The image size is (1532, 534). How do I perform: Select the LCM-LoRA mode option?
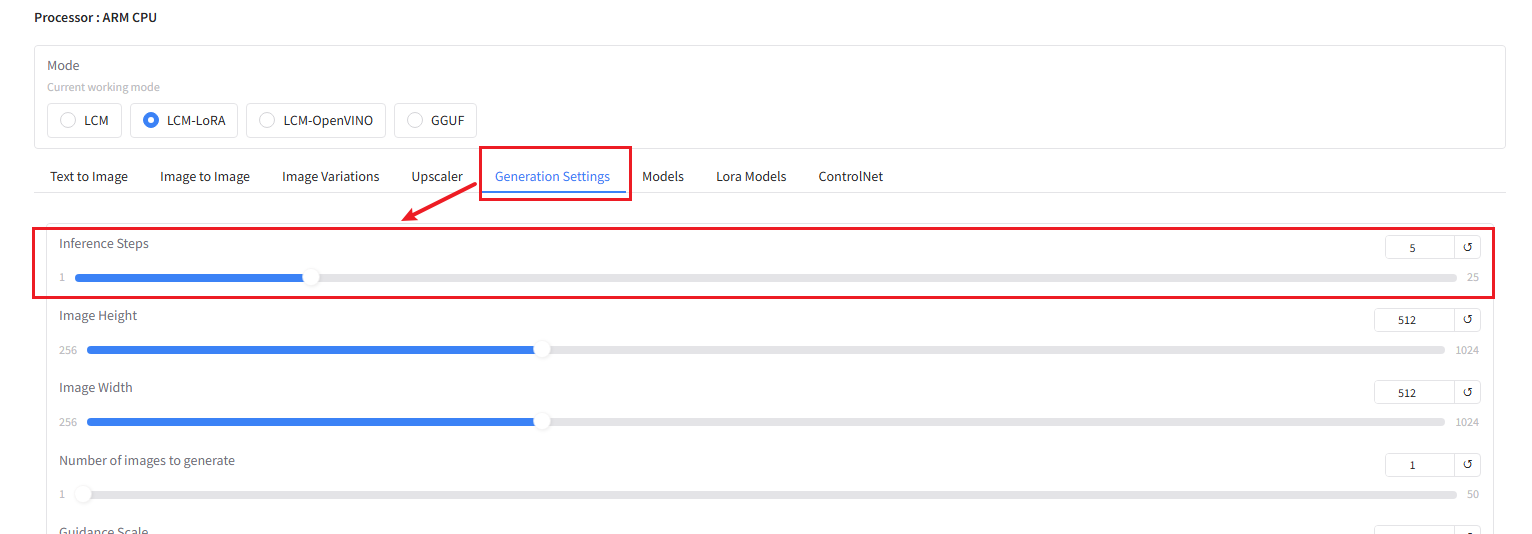[151, 120]
